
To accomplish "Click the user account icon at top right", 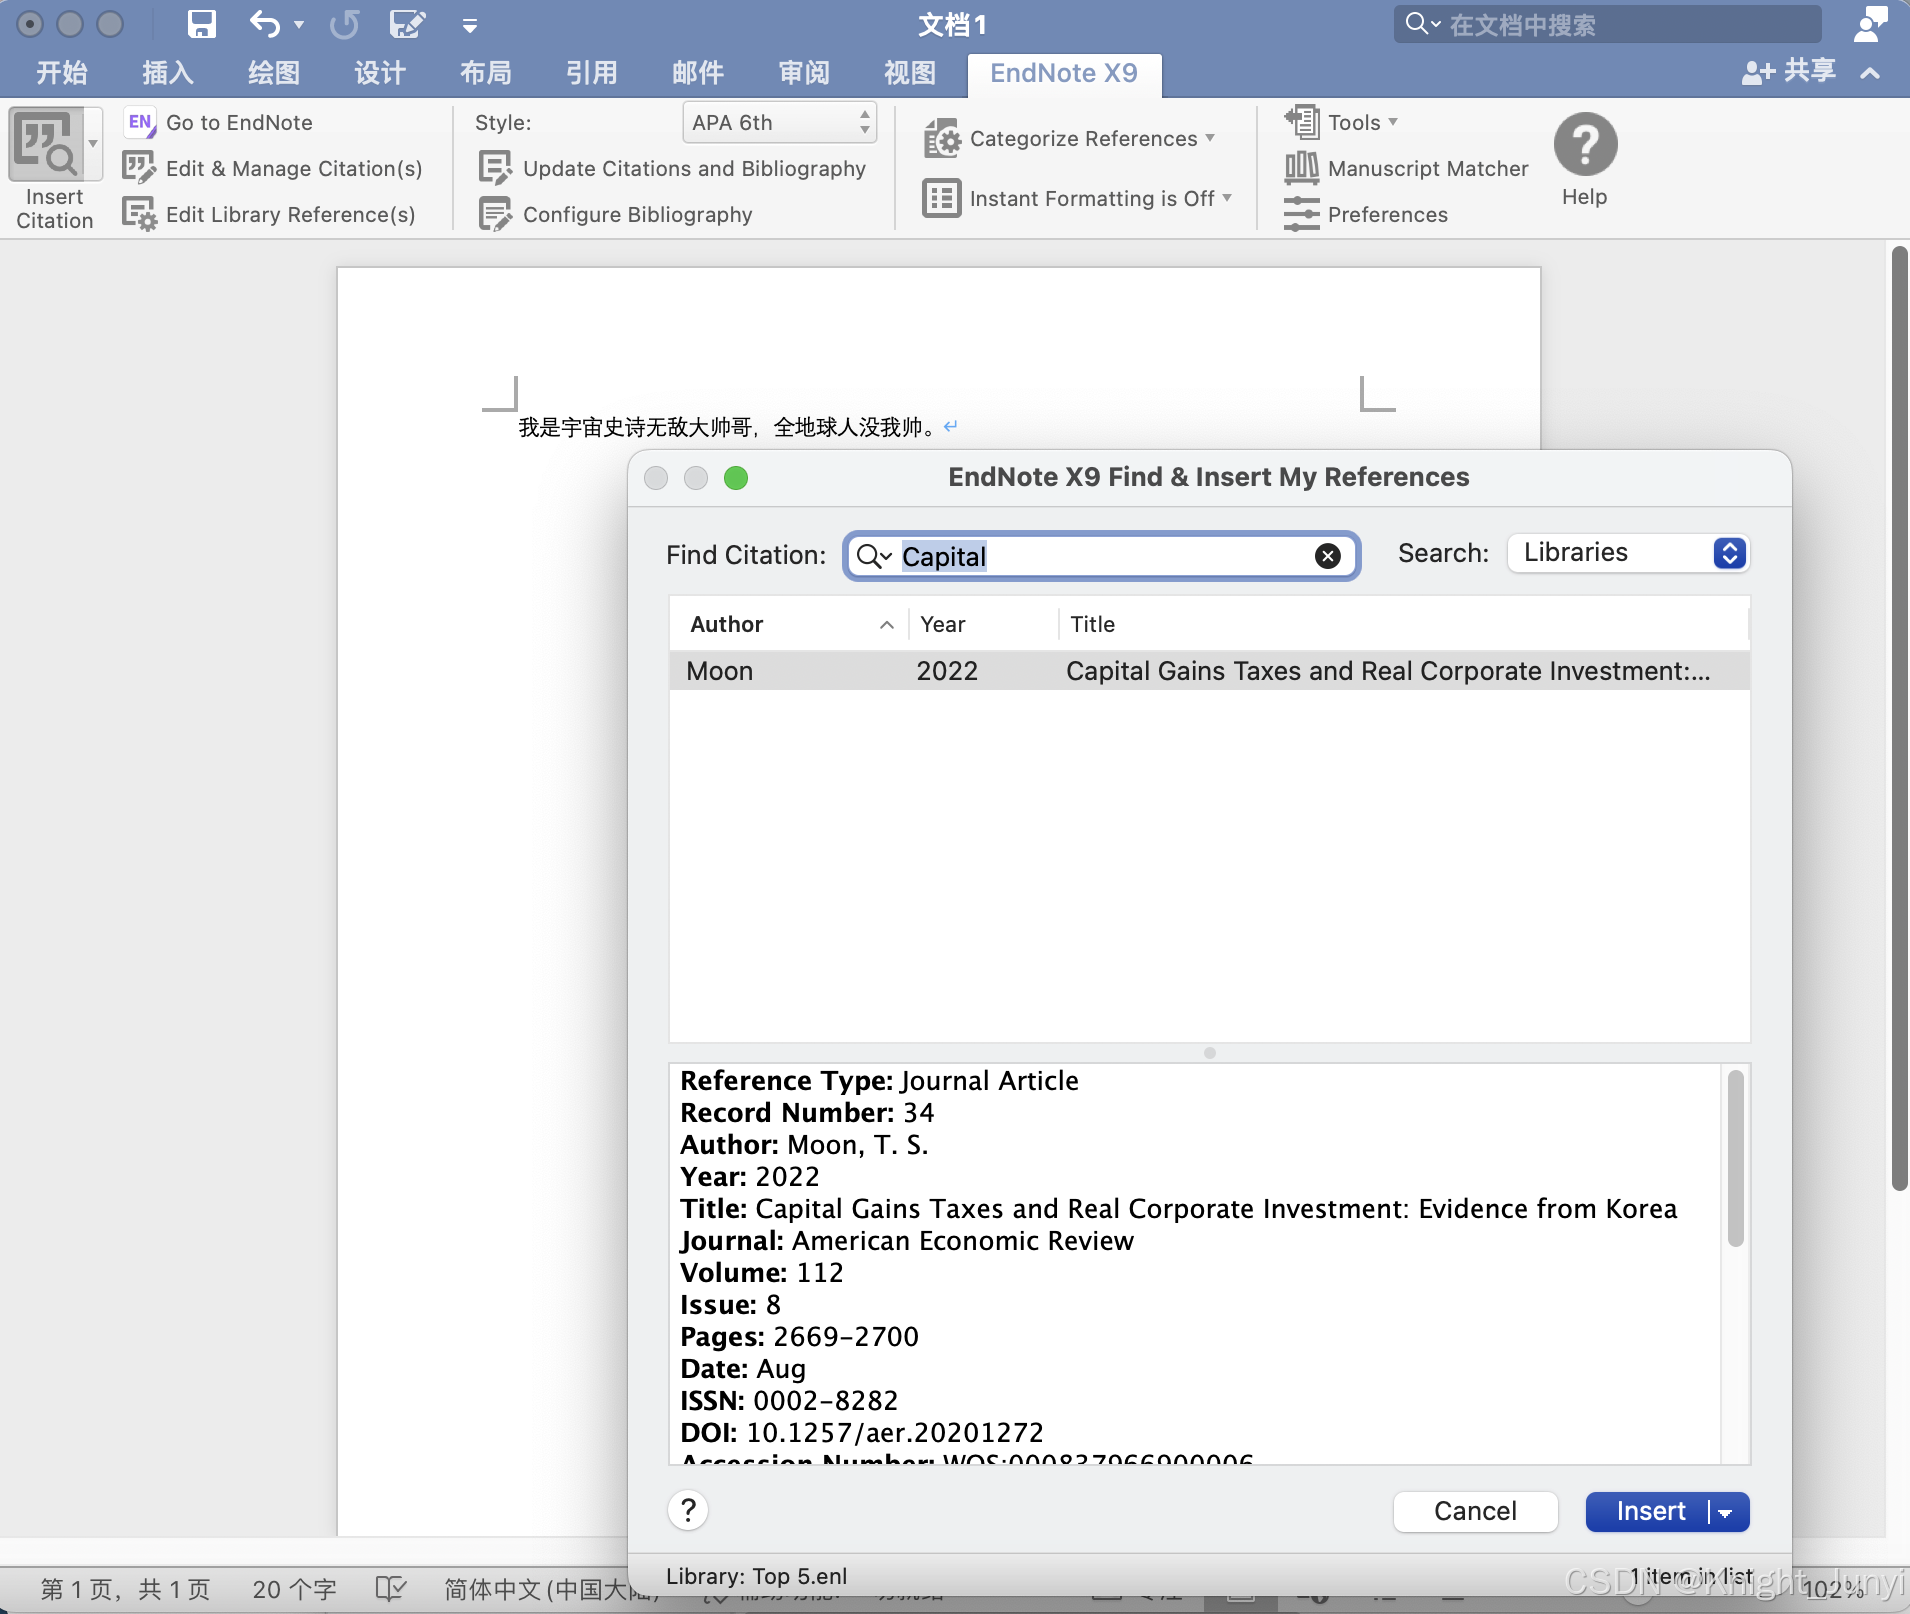I will click(1870, 24).
